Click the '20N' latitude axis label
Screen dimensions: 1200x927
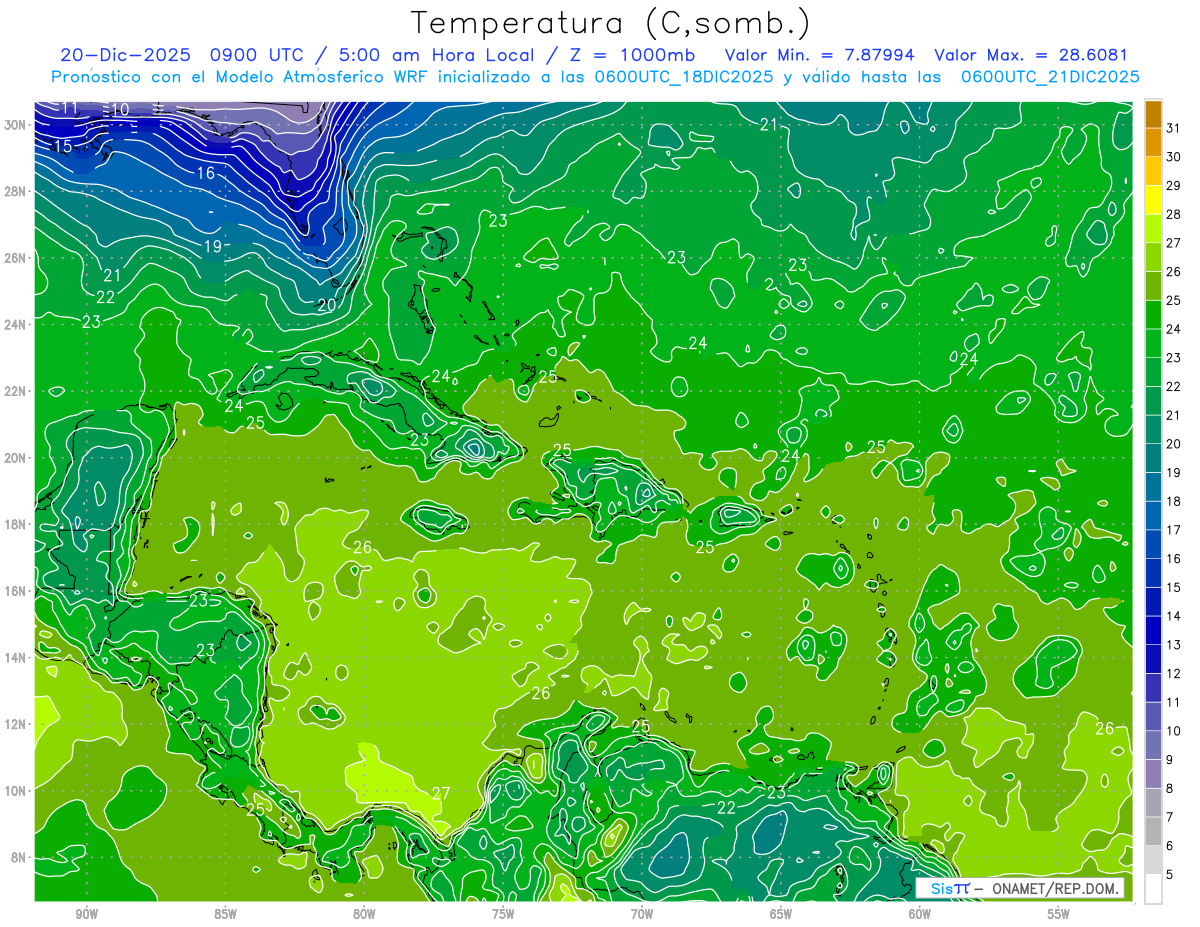14,458
